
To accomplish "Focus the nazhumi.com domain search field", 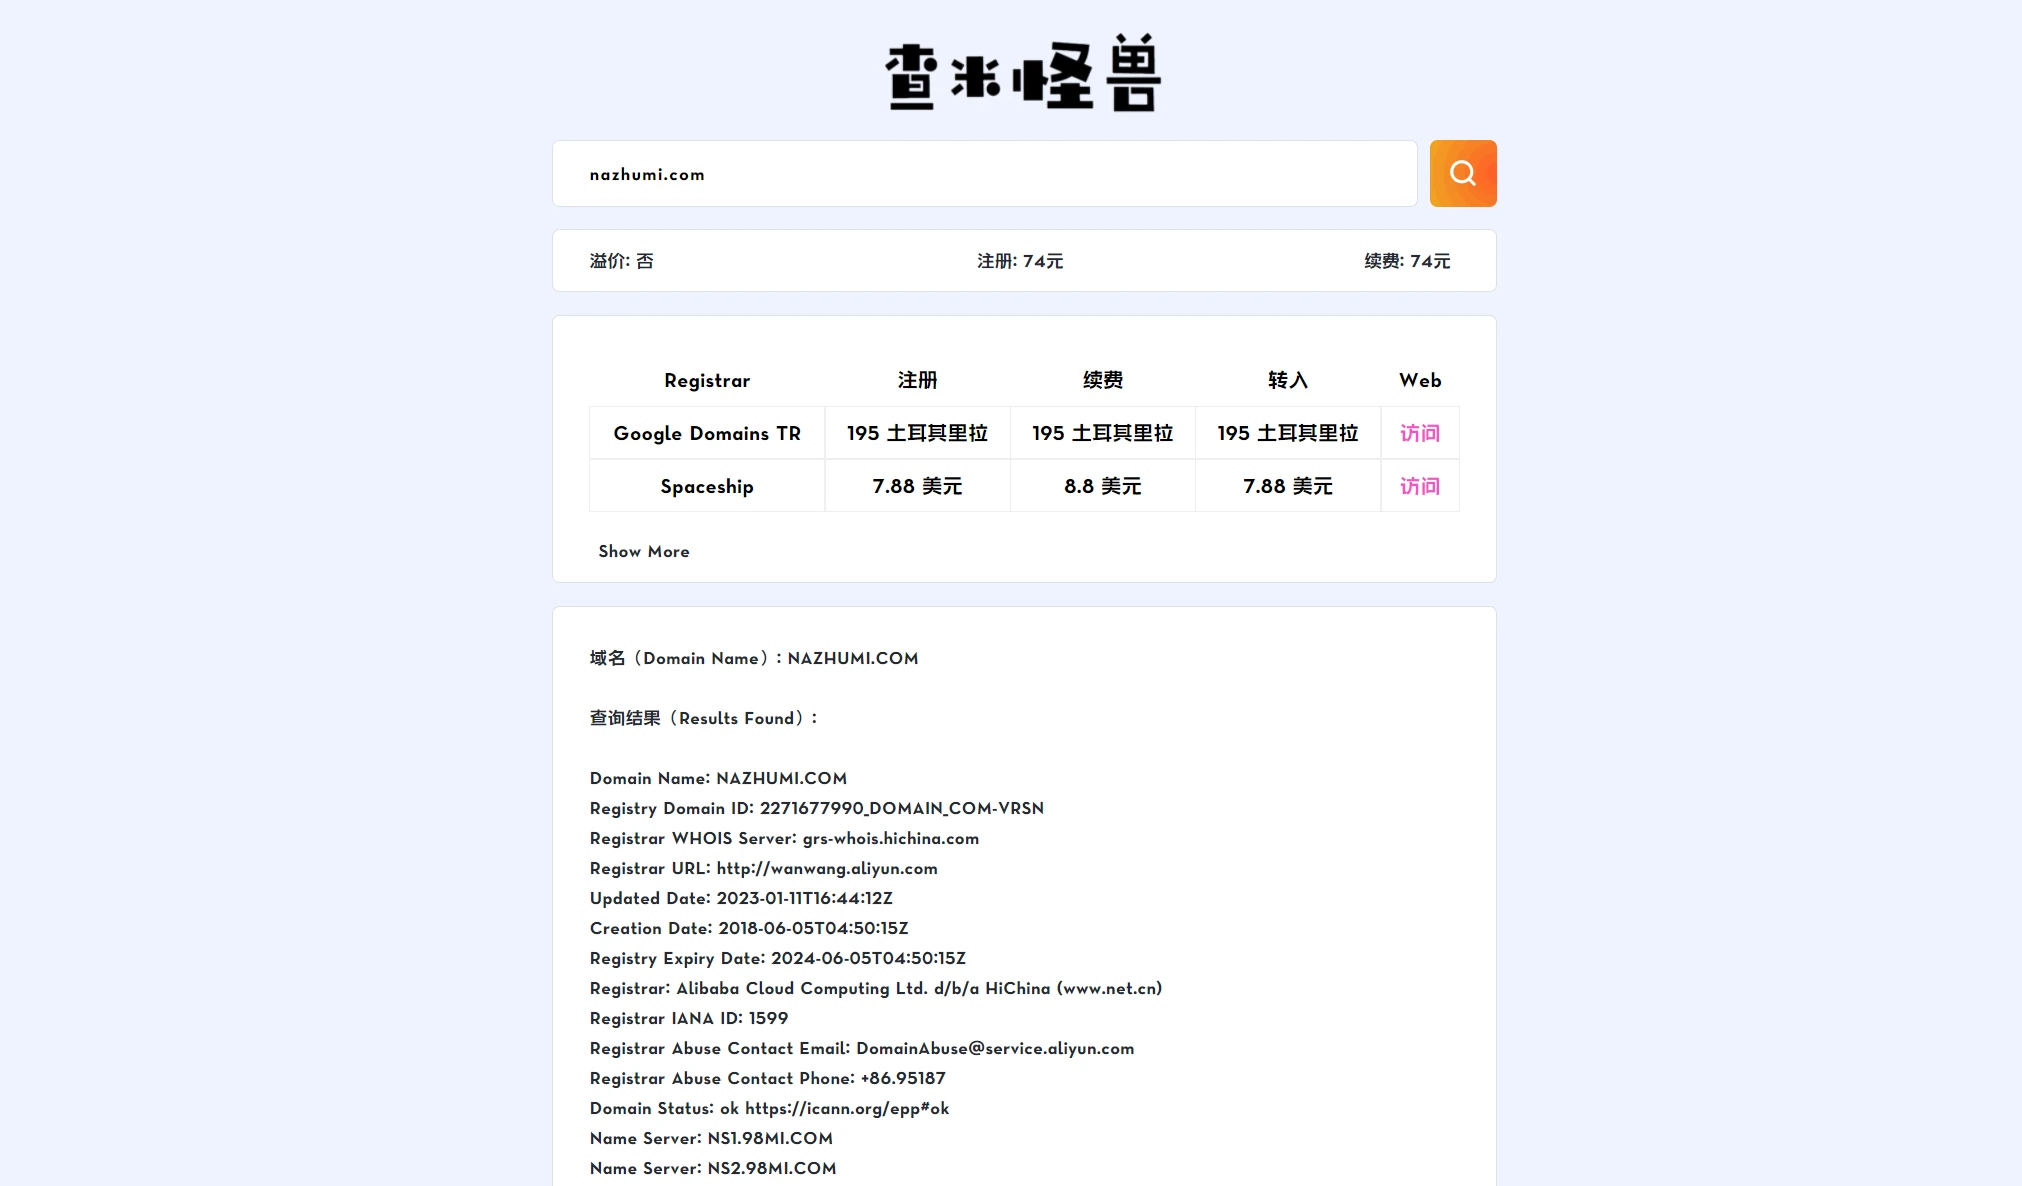I will tap(984, 174).
